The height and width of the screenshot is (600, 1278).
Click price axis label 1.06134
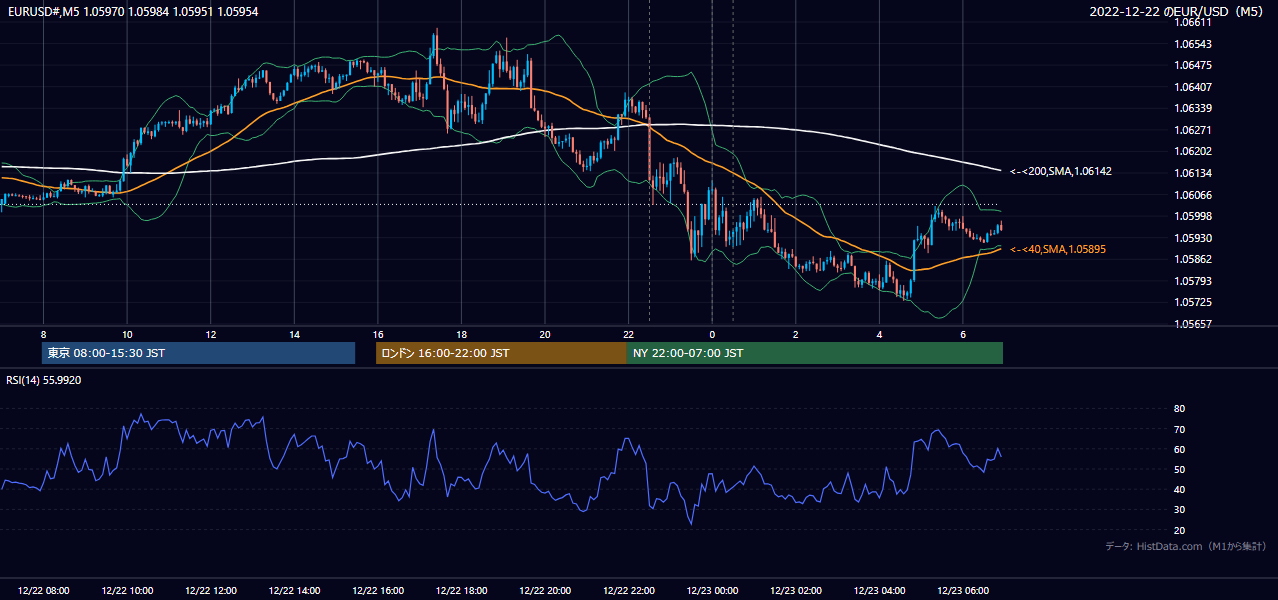click(1194, 173)
